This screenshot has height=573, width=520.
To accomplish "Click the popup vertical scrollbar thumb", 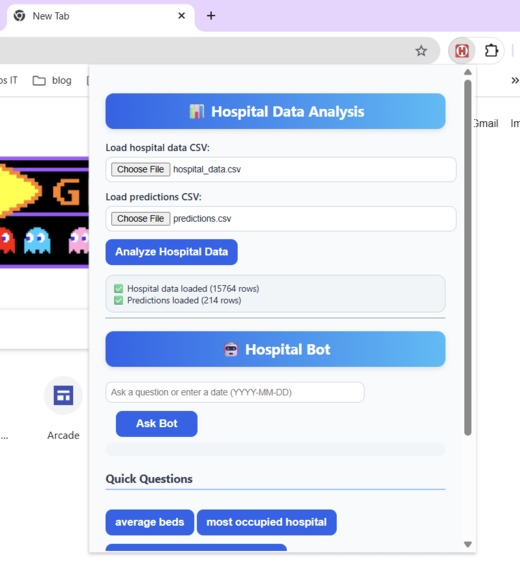I will [468, 258].
